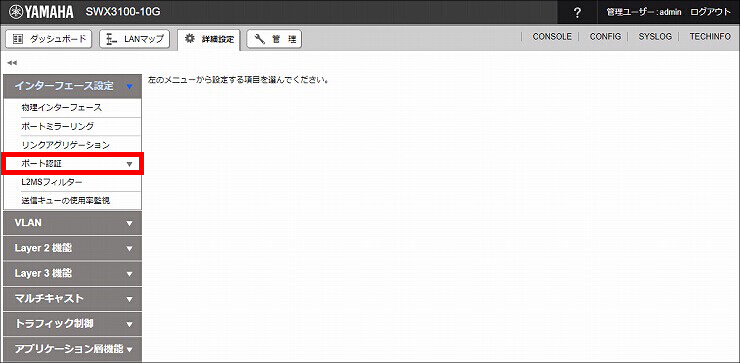This screenshot has width=740, height=363.
Task: Click the 管理ユーザー: admin label
Action: (644, 12)
